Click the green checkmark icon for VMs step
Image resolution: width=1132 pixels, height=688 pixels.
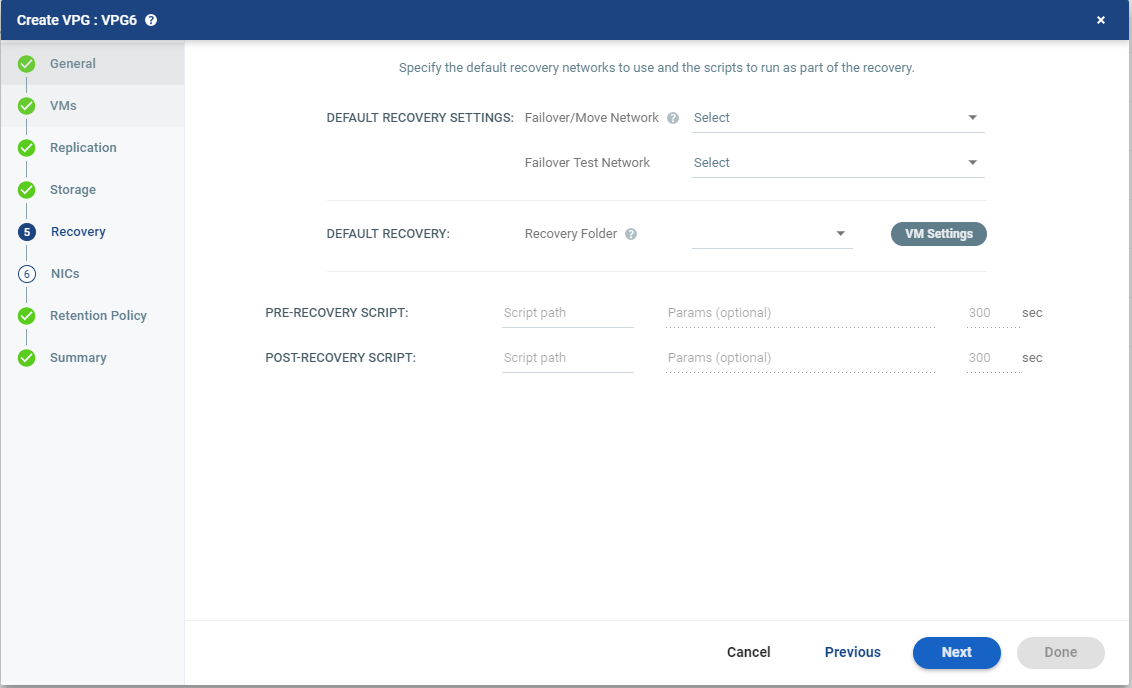(27, 106)
